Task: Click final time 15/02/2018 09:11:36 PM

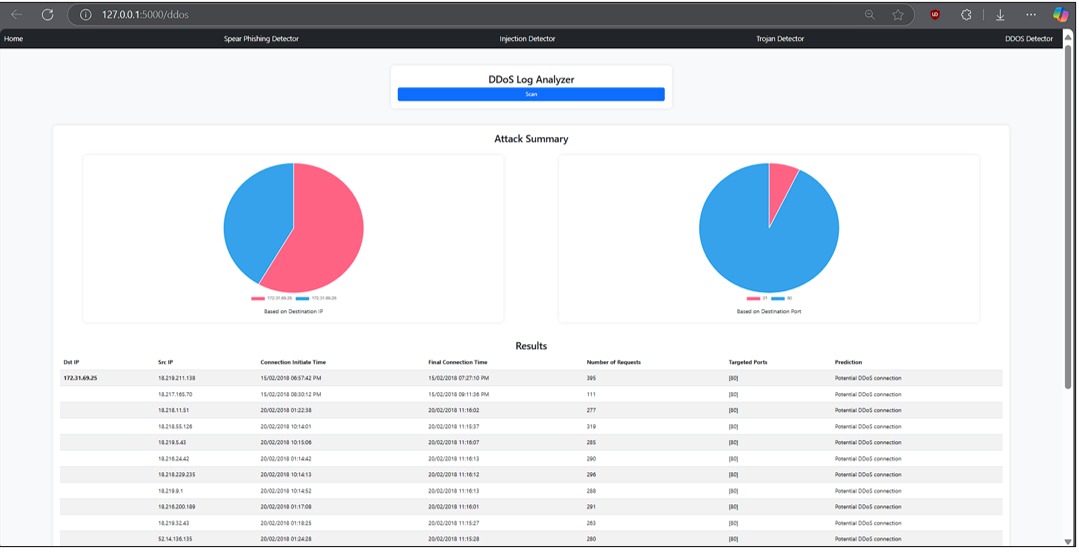Action: point(458,395)
